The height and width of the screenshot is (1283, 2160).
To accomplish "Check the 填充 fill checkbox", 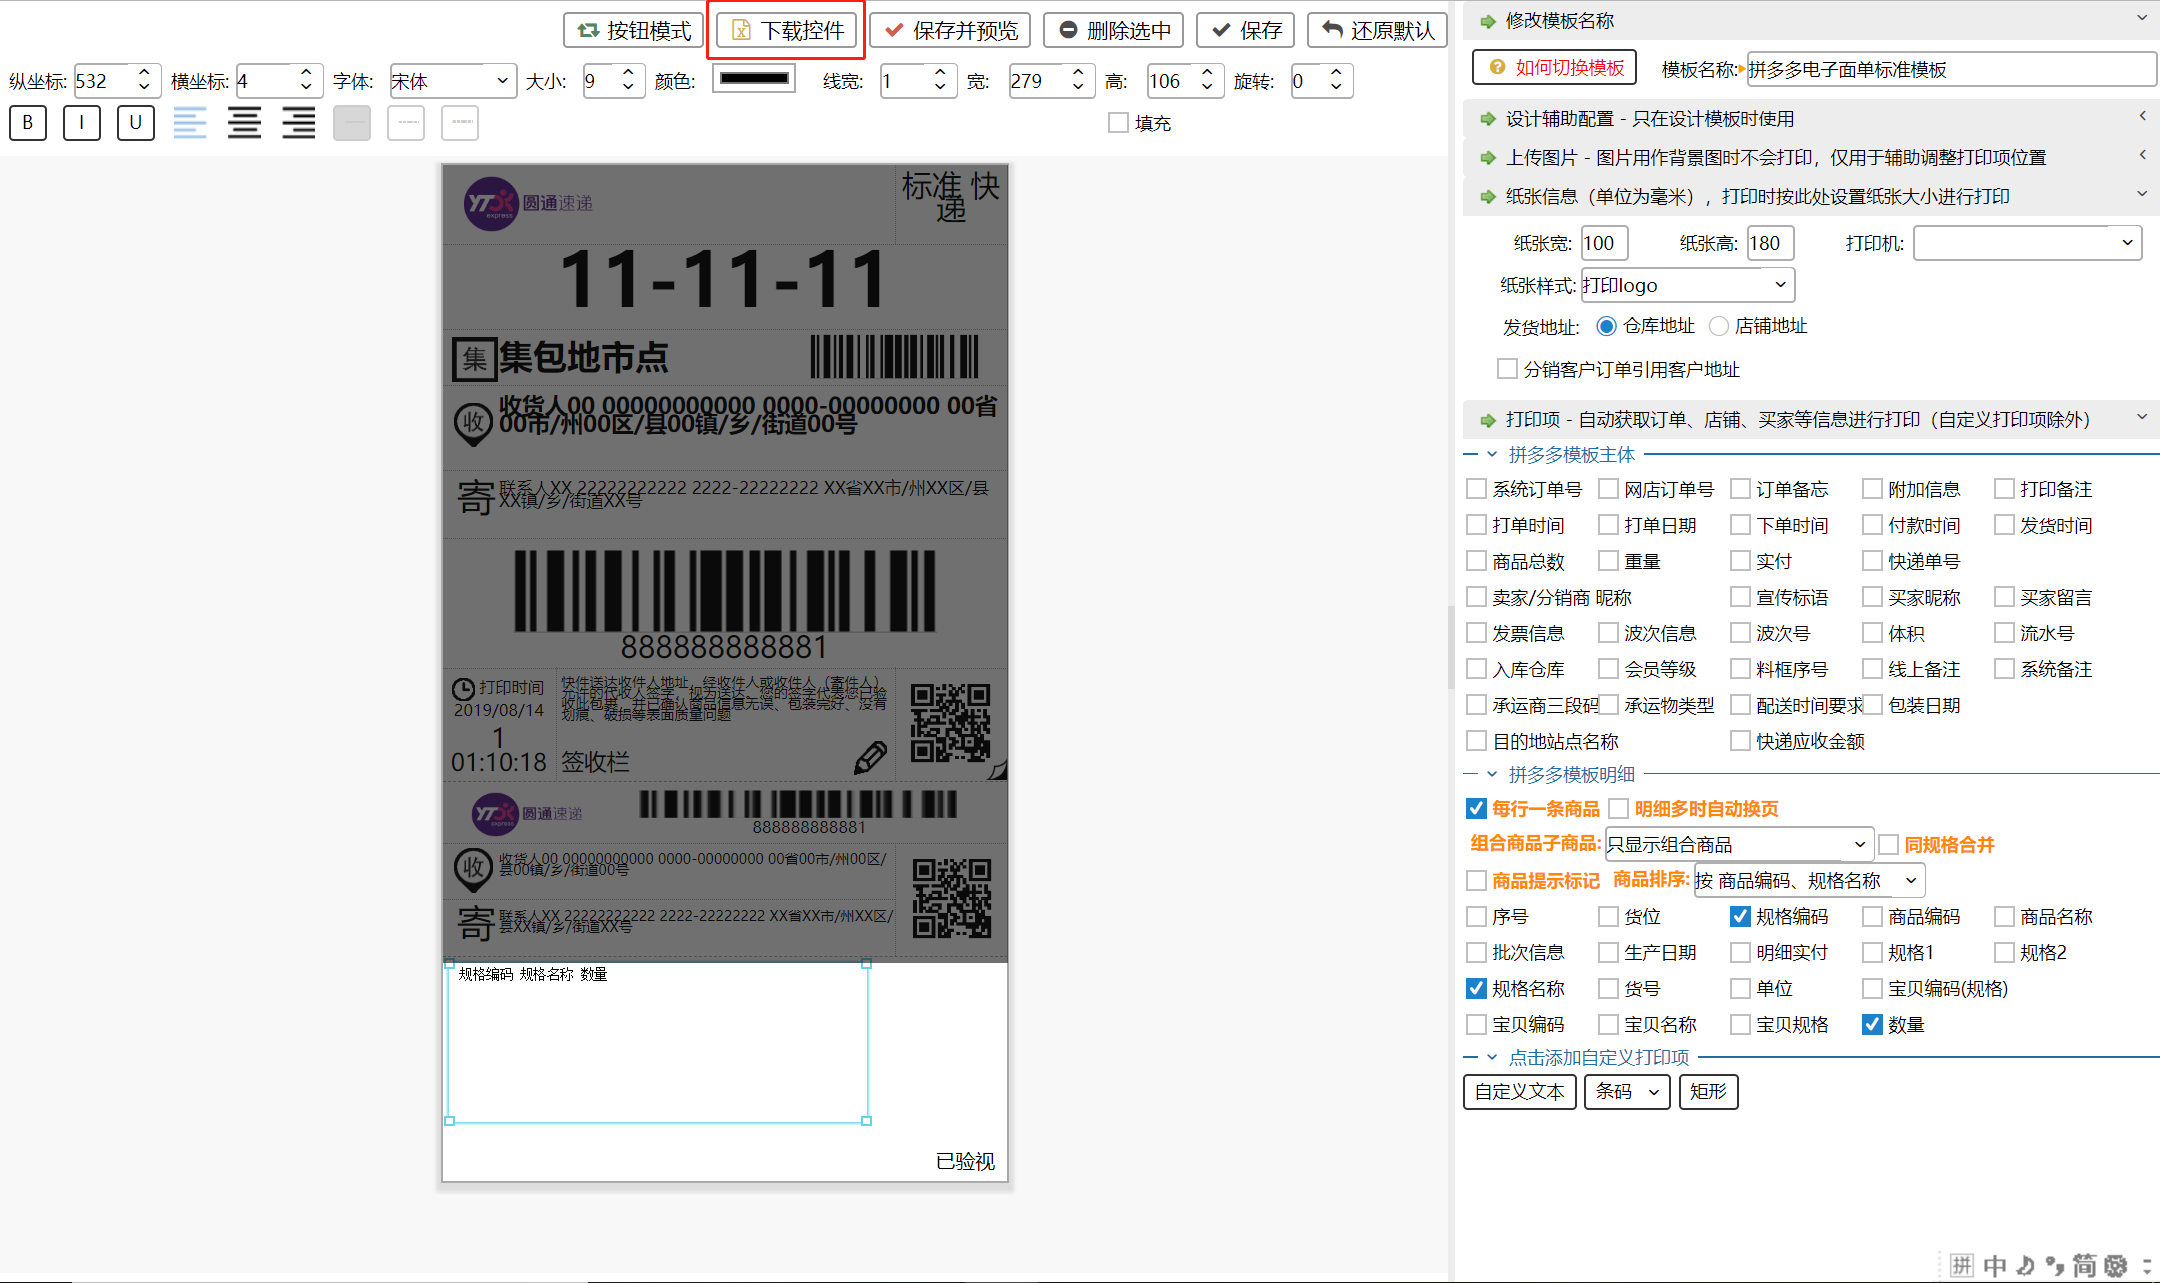I will [1119, 123].
